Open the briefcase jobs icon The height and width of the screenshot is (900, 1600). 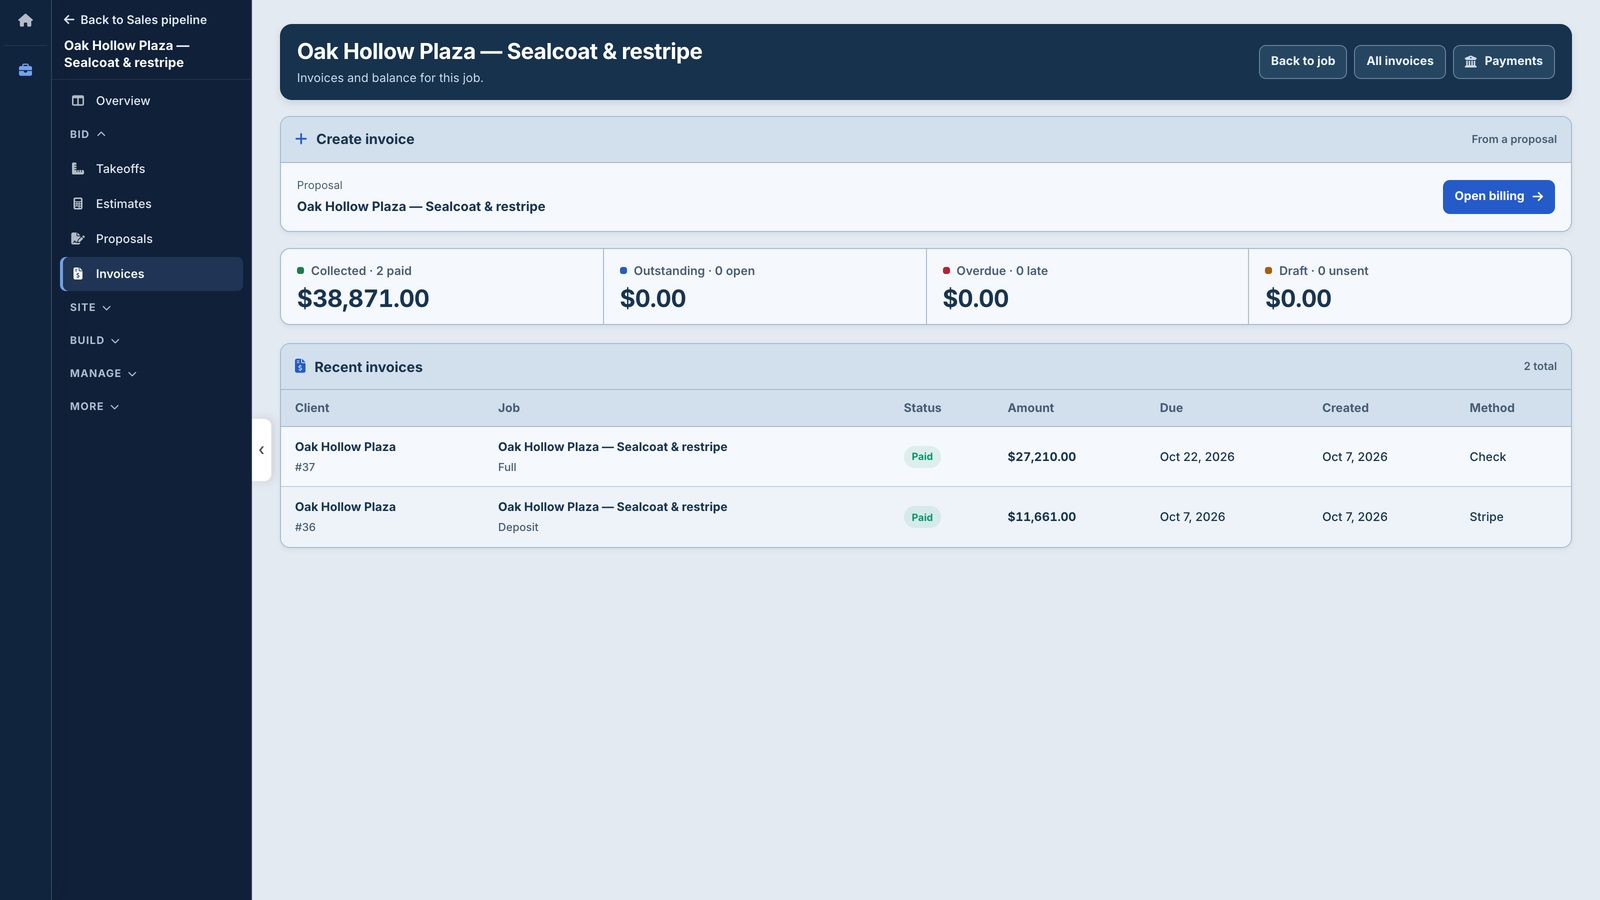[x=25, y=70]
